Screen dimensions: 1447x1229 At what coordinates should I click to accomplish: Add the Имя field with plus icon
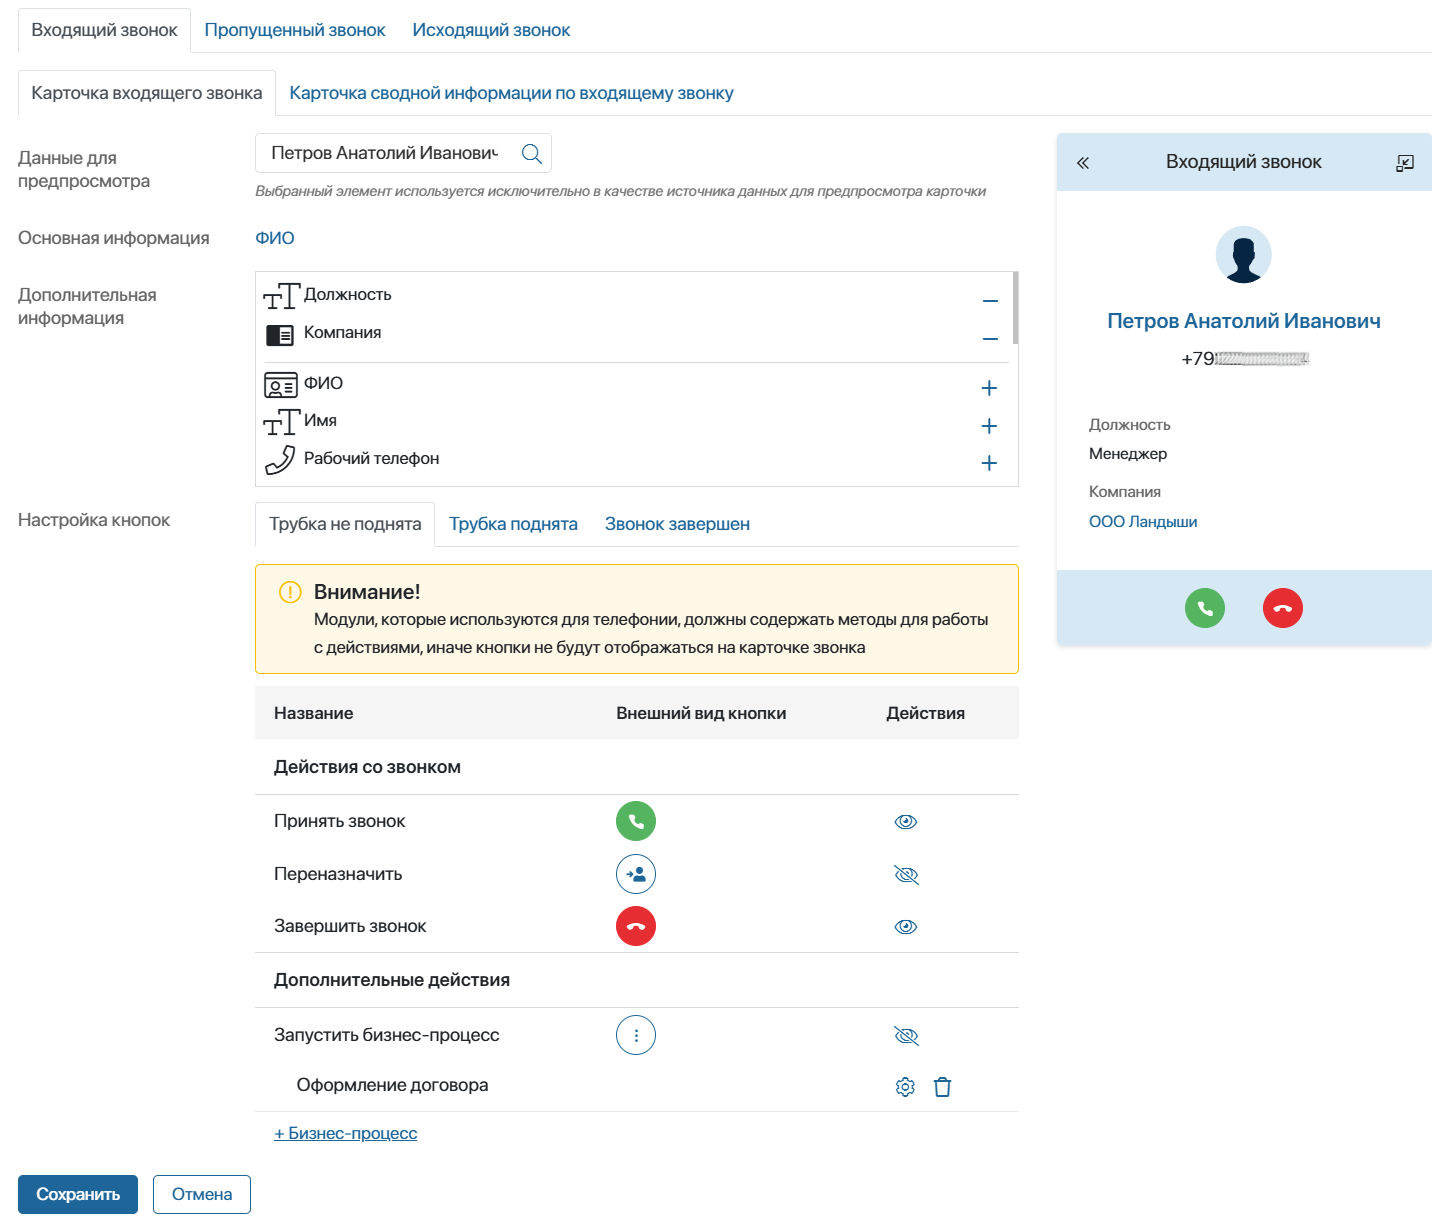(x=989, y=426)
